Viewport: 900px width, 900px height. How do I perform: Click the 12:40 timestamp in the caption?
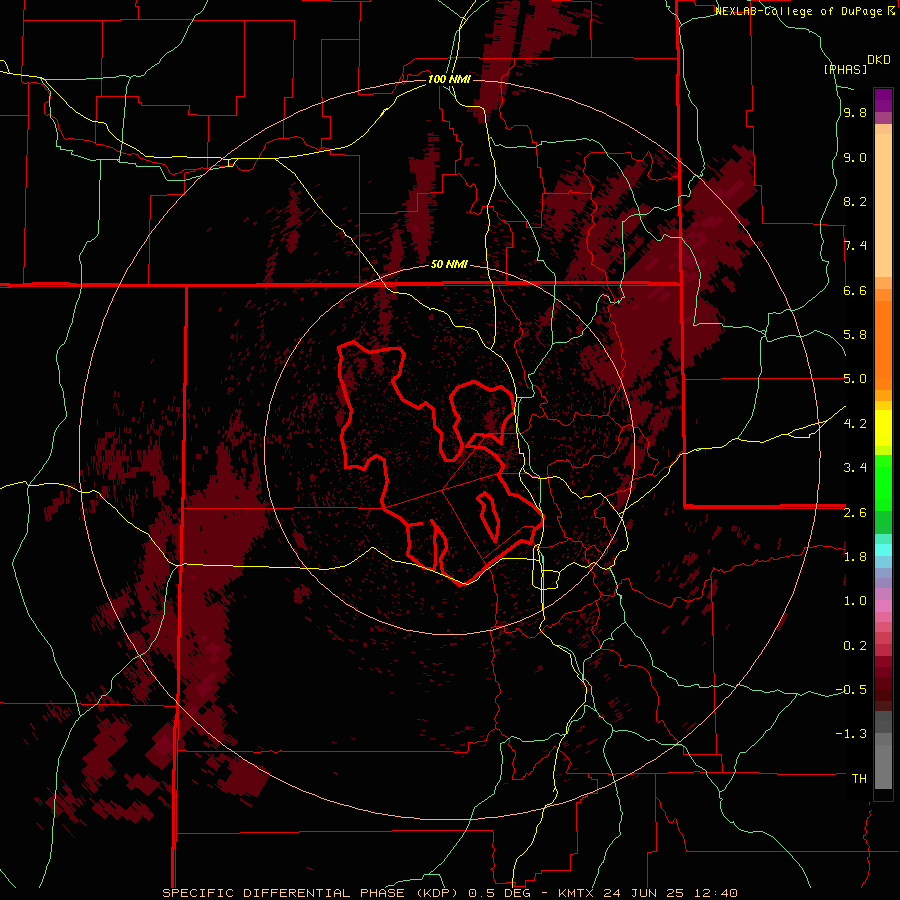coord(715,893)
